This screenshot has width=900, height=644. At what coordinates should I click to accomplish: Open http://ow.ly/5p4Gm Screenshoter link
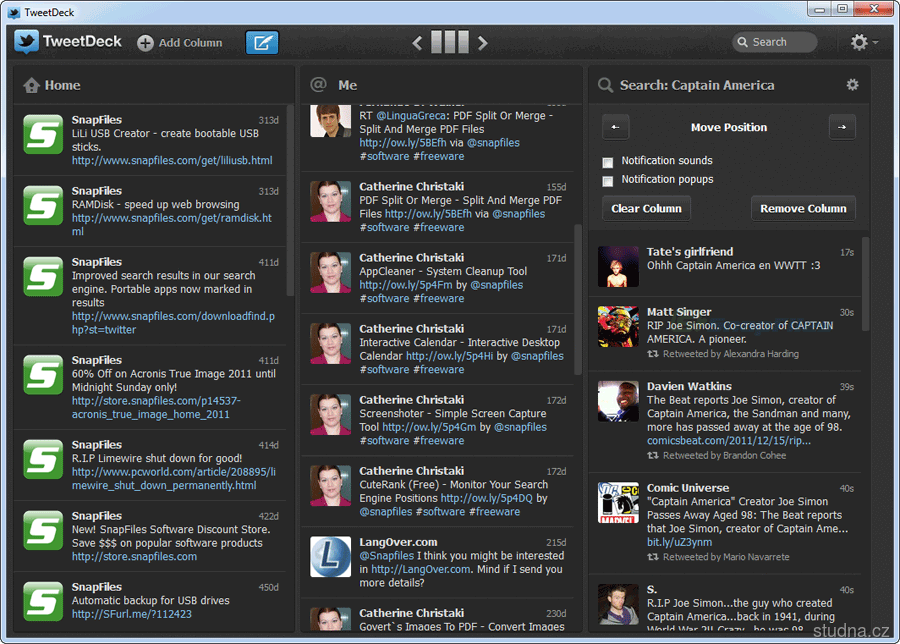[x=429, y=427]
